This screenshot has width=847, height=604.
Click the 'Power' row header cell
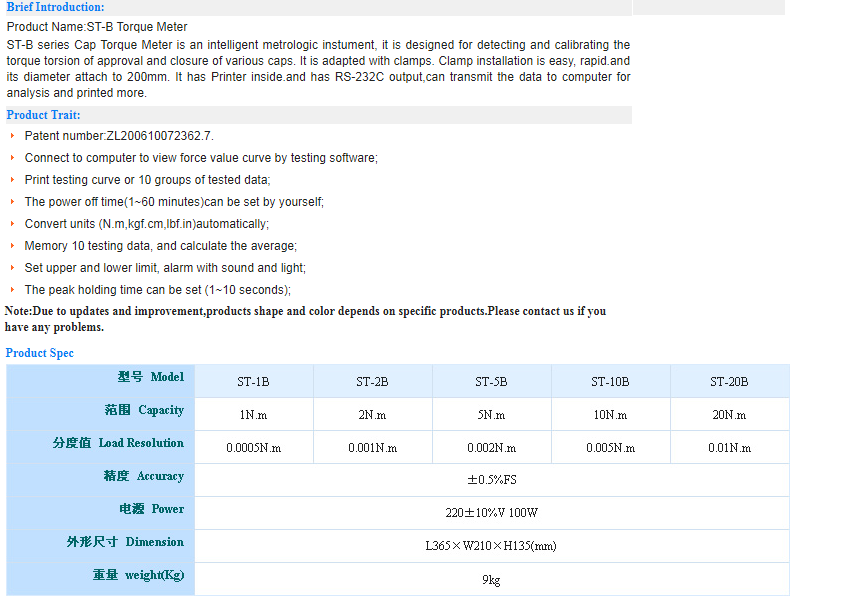click(x=100, y=513)
